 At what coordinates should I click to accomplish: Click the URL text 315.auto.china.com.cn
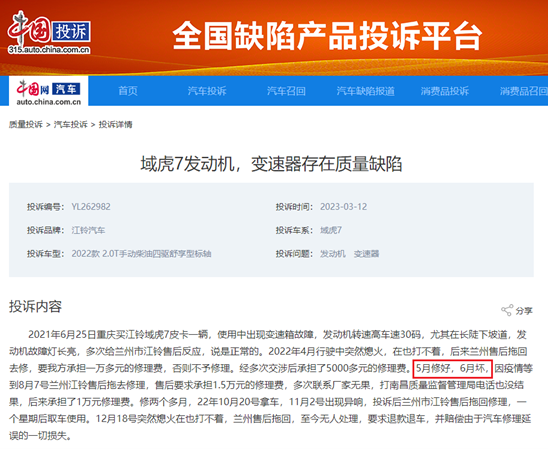click(x=49, y=50)
